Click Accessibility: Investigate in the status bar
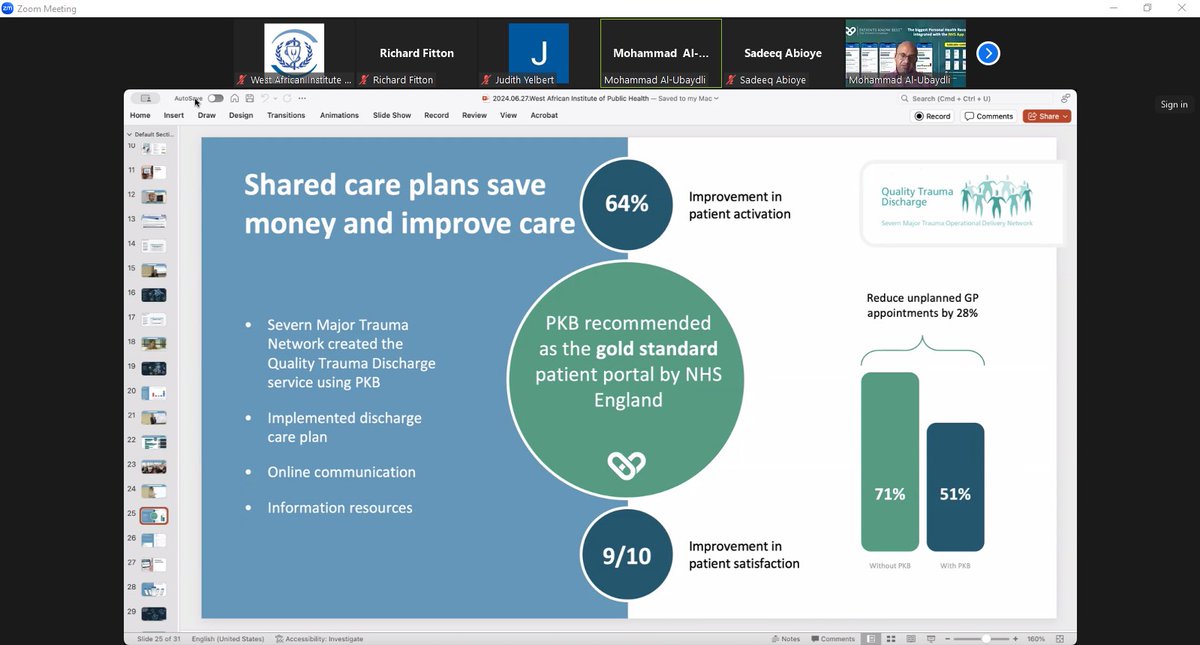The image size is (1200, 645). [320, 639]
